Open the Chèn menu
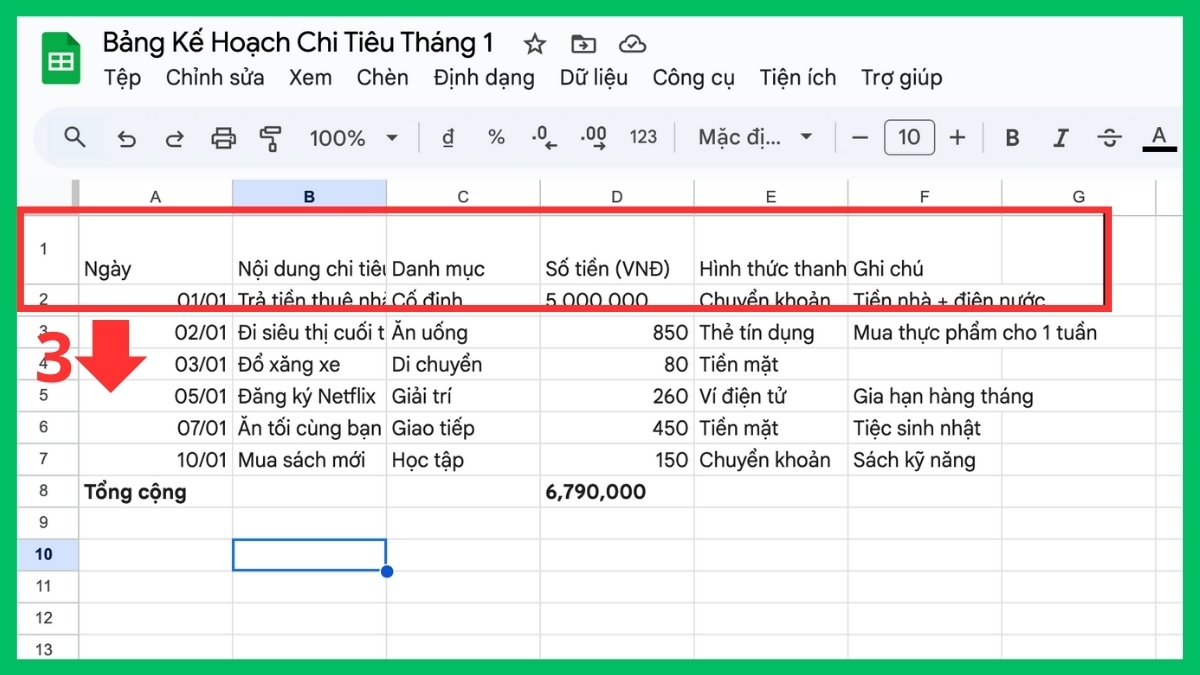Screen dimensions: 1200x675 coord(382,77)
